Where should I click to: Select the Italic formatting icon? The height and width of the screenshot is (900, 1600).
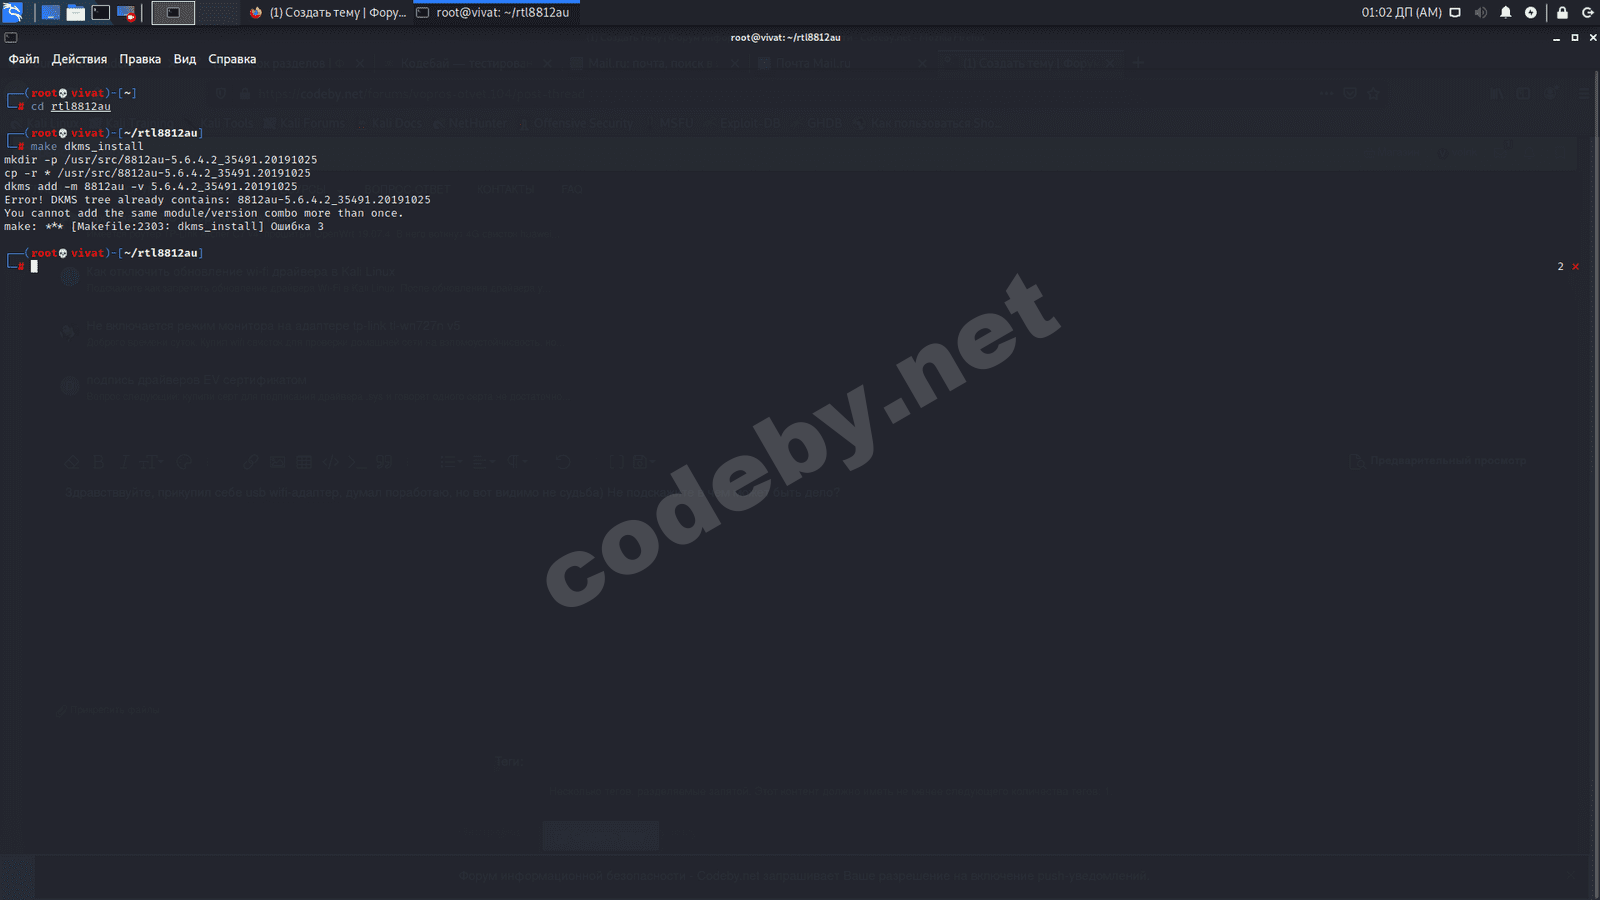click(x=126, y=461)
